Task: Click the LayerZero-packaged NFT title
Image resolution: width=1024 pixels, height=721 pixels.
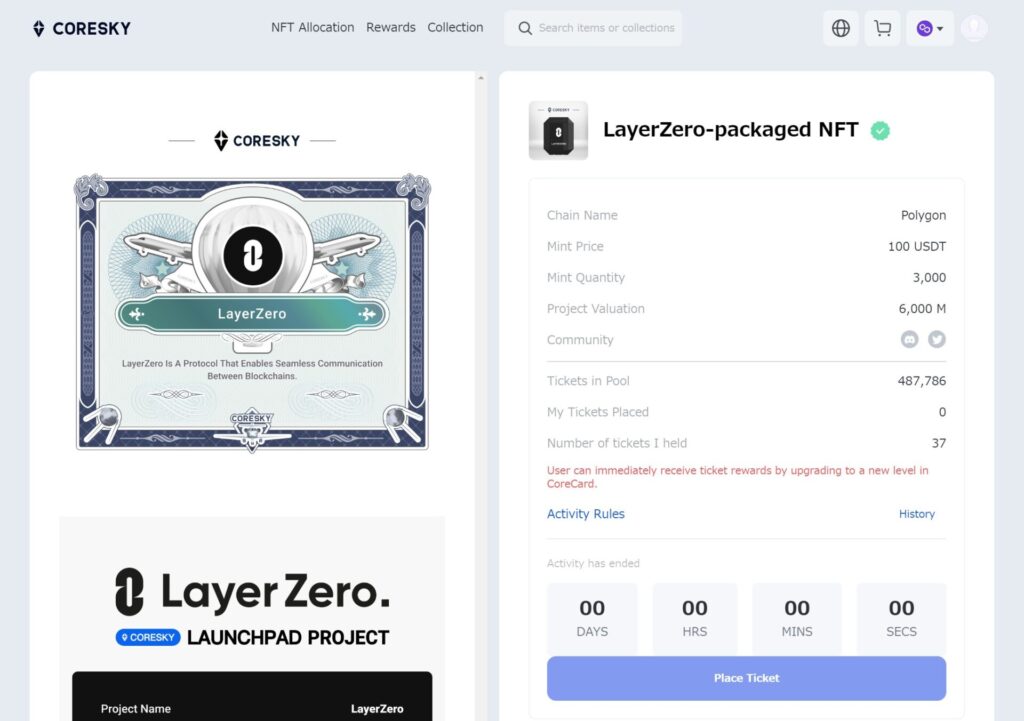Action: click(x=731, y=129)
